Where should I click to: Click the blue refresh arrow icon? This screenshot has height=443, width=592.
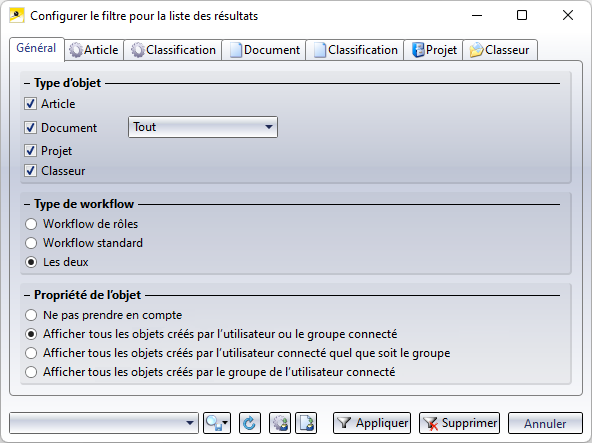tap(250, 423)
